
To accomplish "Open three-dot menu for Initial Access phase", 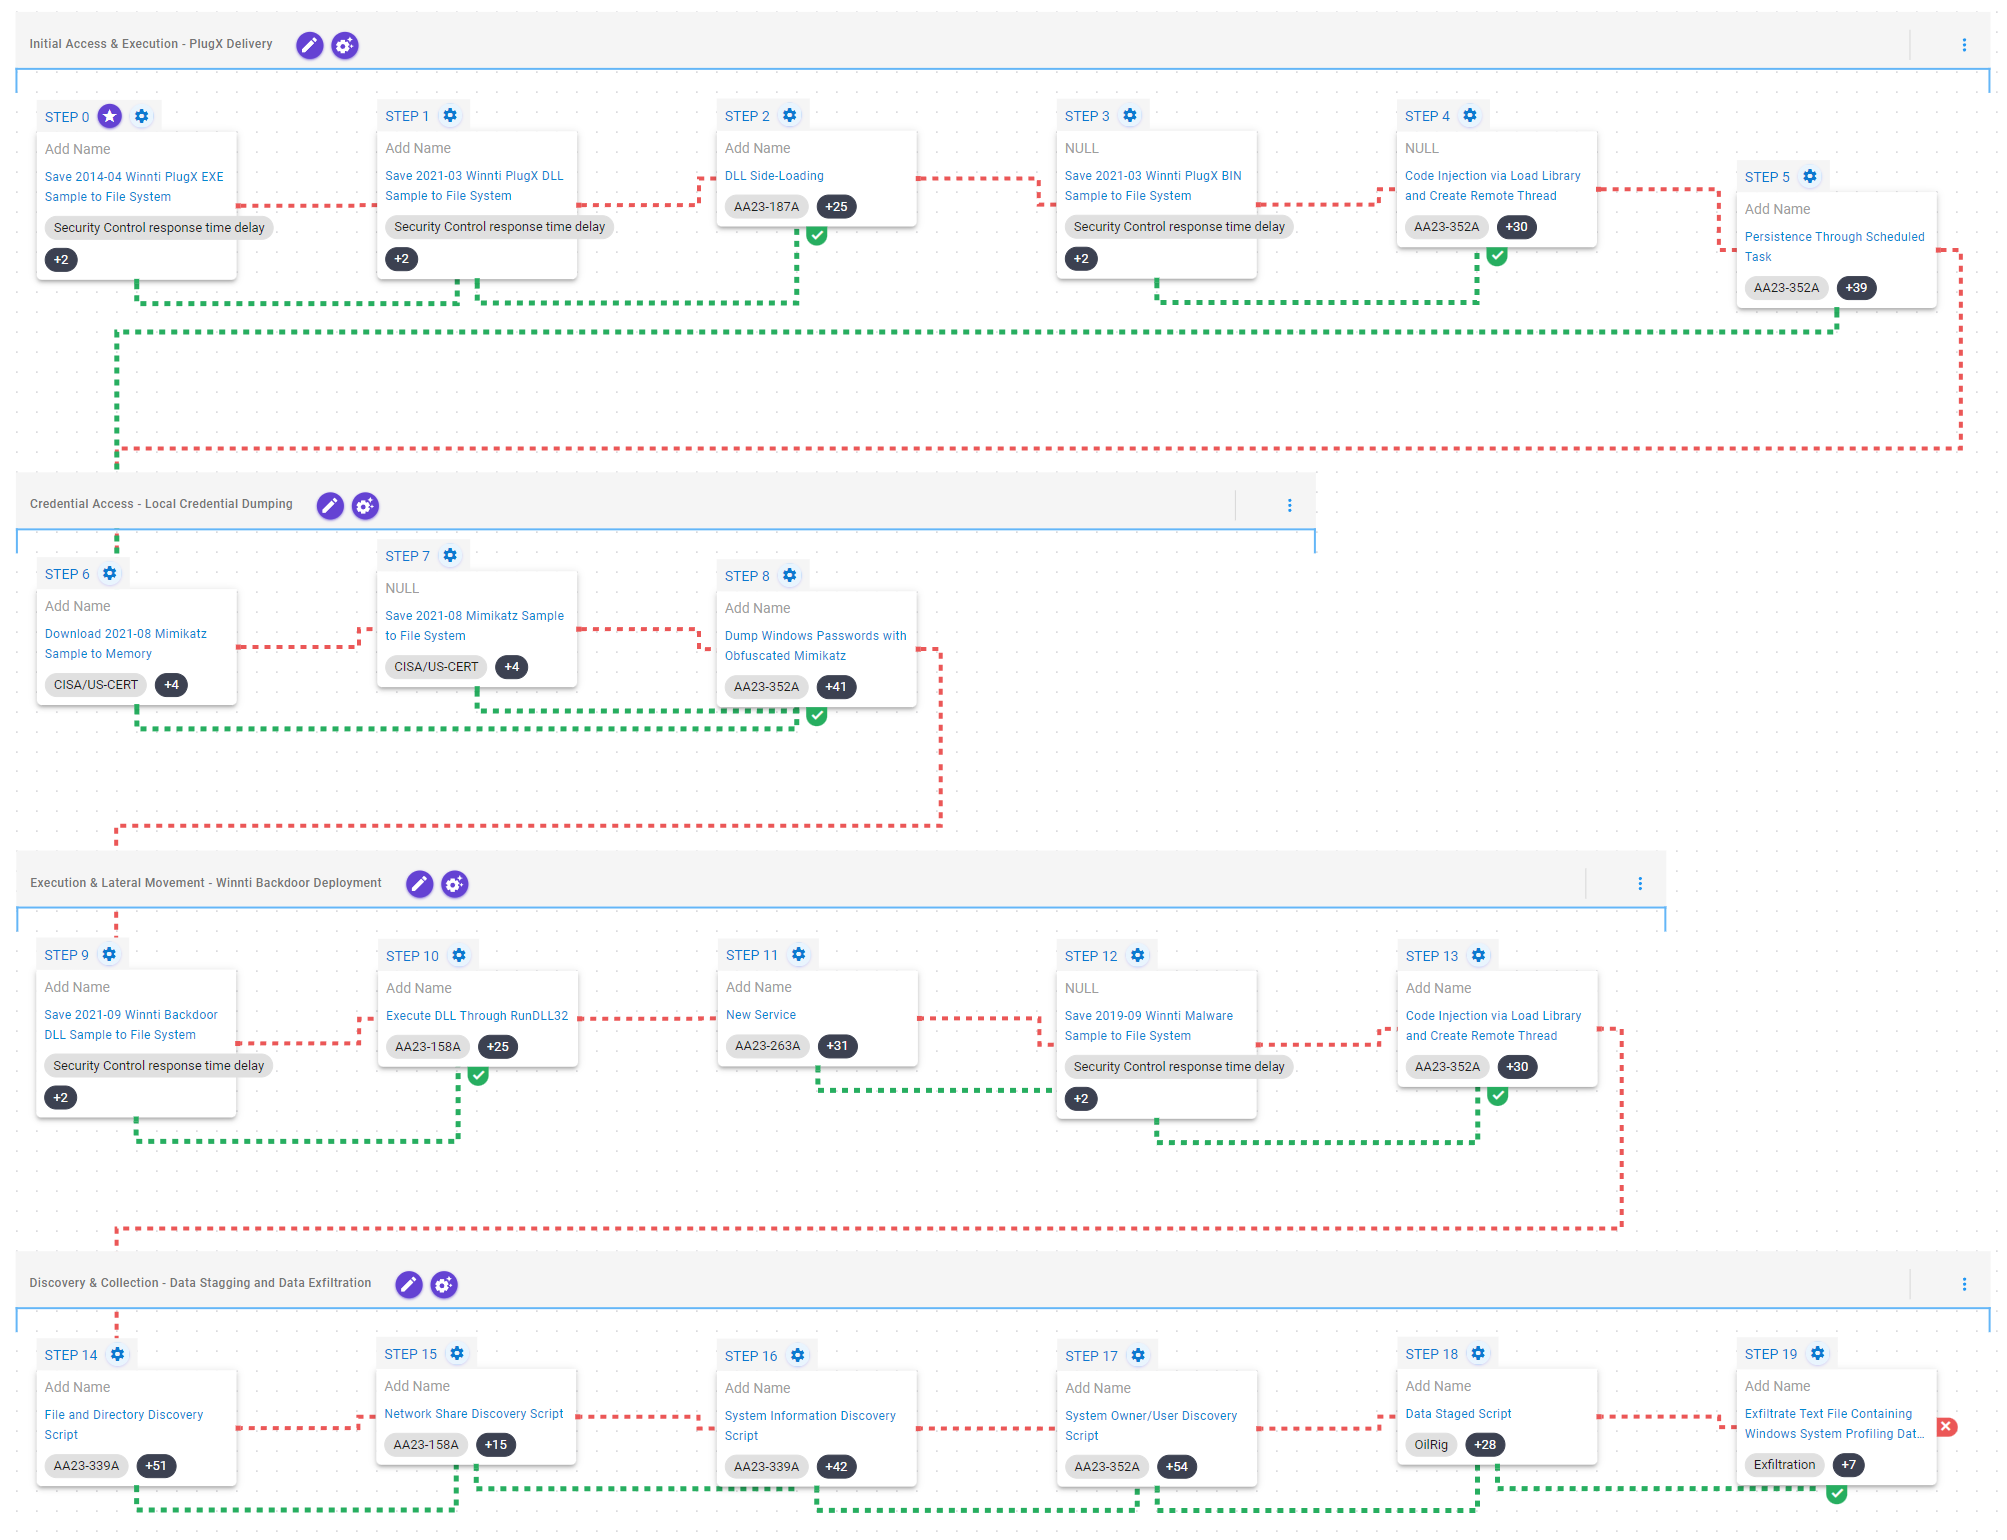I will pos(1964,45).
